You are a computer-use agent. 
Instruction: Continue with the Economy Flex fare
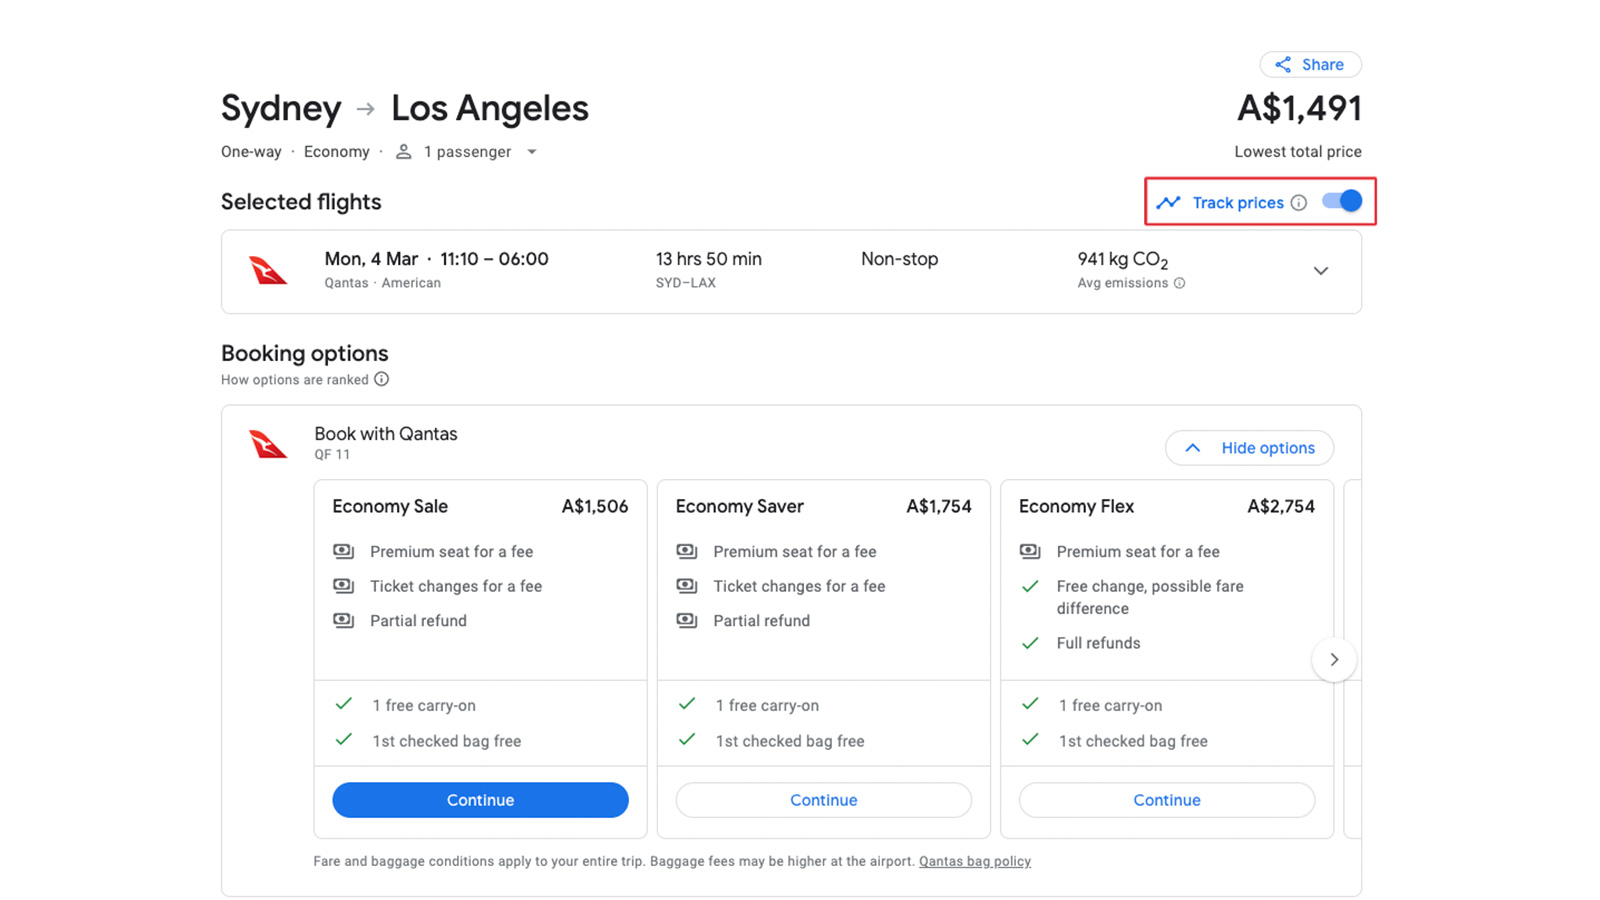point(1166,800)
